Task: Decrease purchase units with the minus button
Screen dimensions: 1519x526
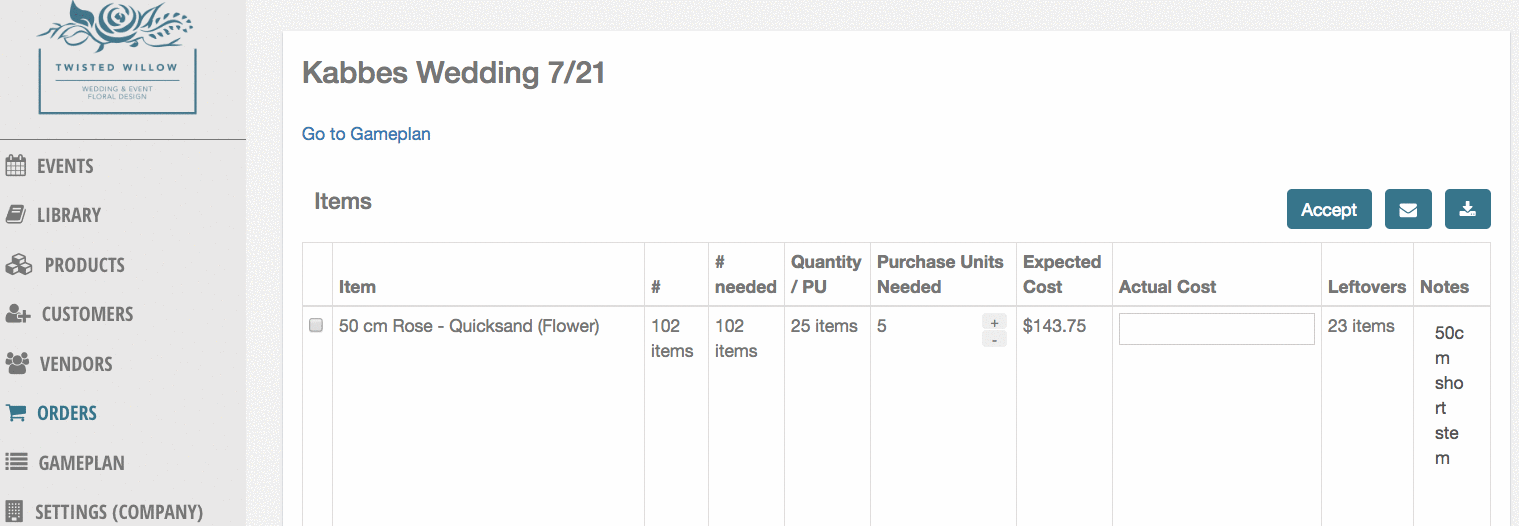Action: tap(994, 339)
